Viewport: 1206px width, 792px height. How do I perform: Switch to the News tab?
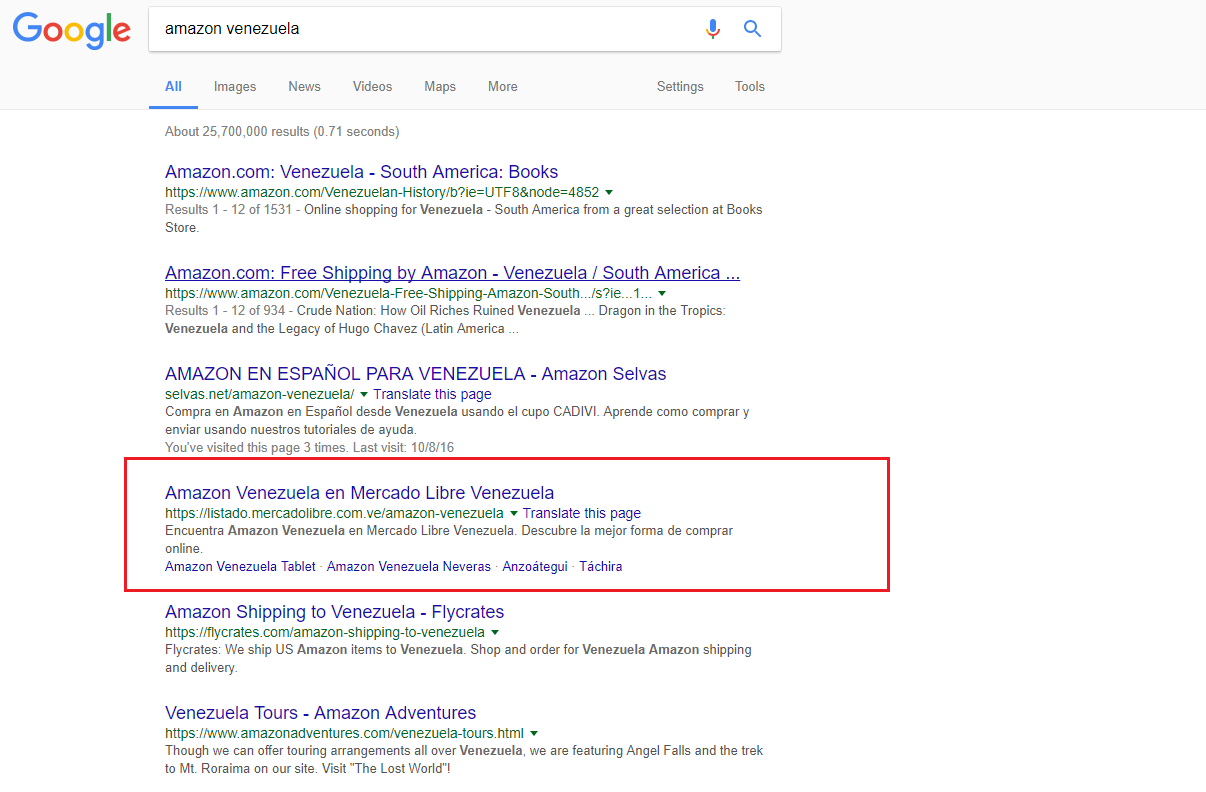point(304,86)
